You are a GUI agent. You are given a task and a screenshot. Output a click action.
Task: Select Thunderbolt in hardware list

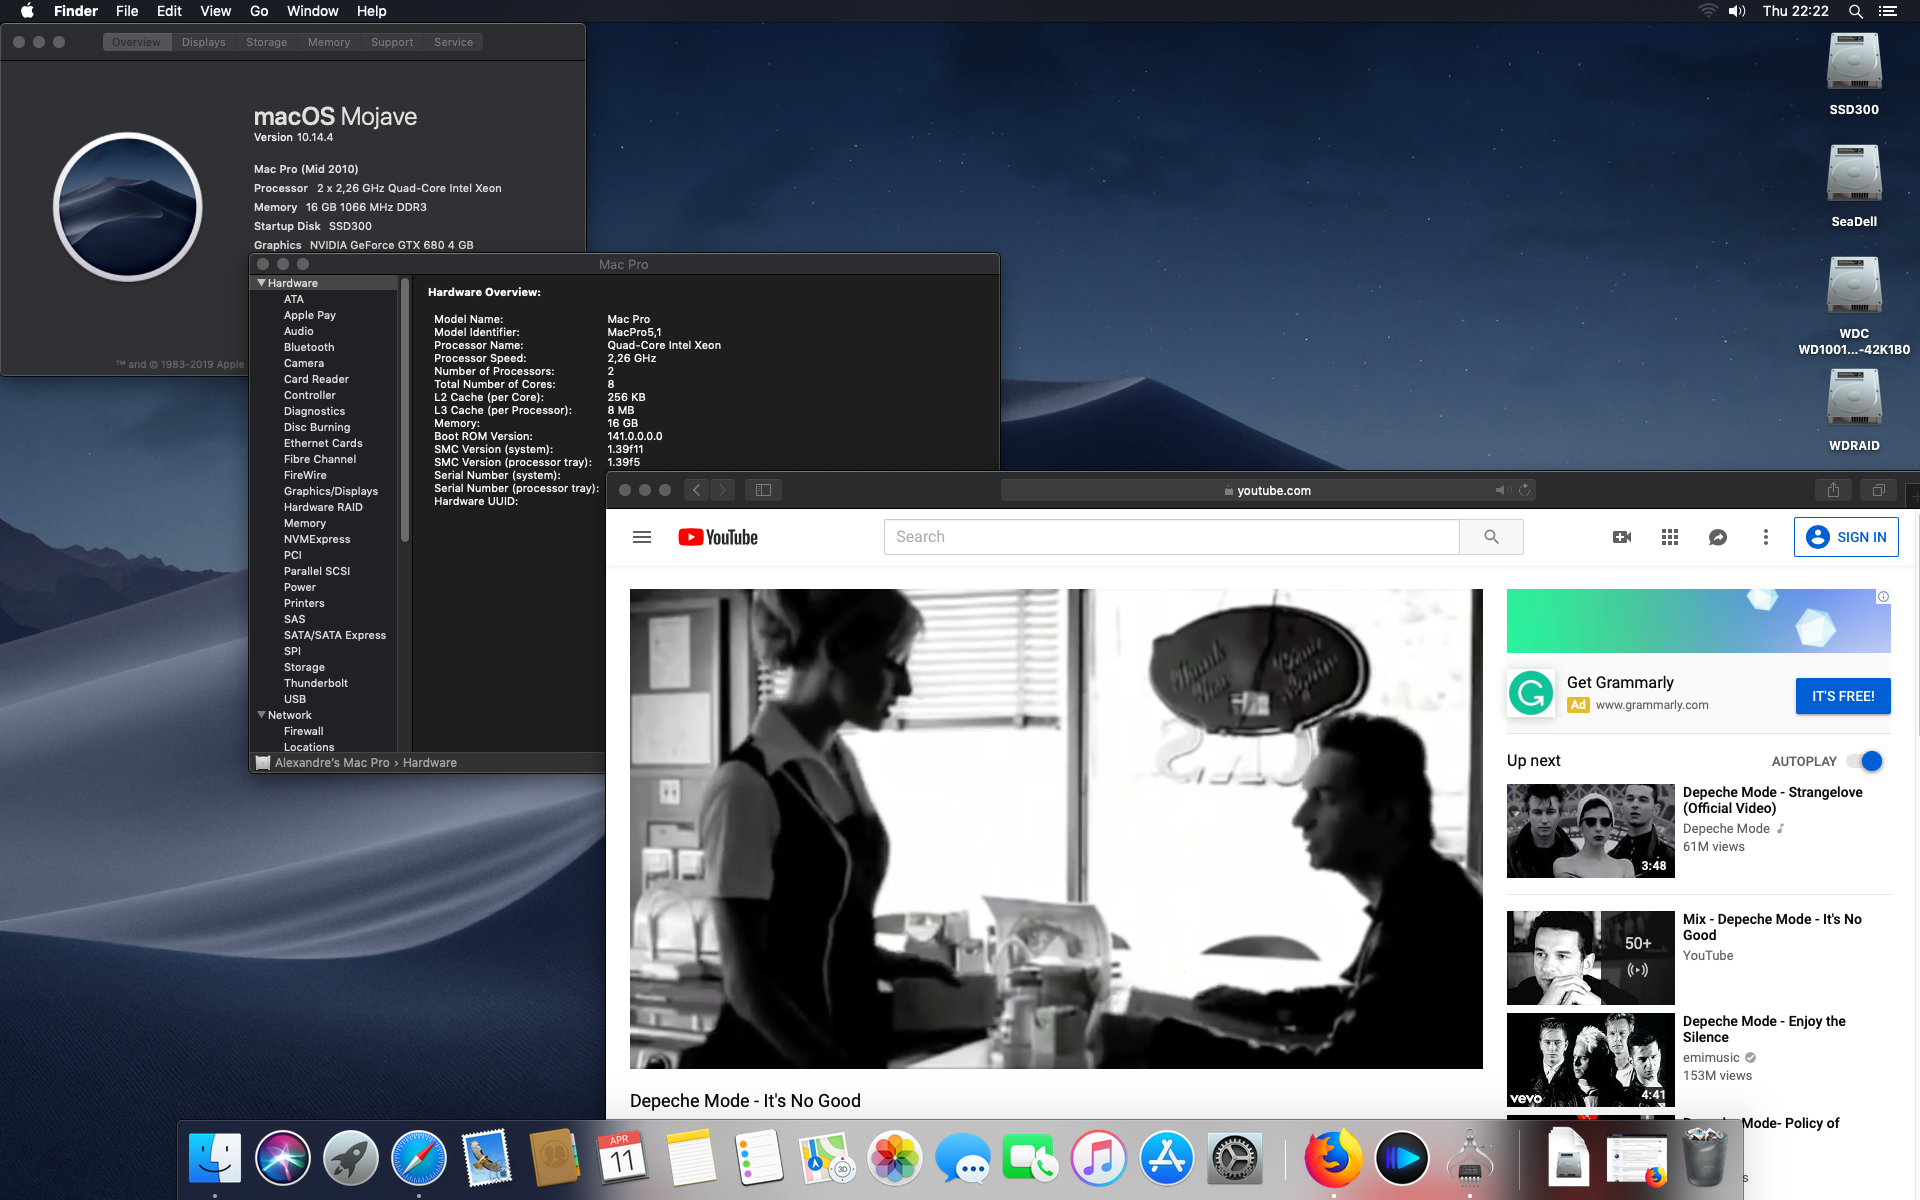coord(316,683)
